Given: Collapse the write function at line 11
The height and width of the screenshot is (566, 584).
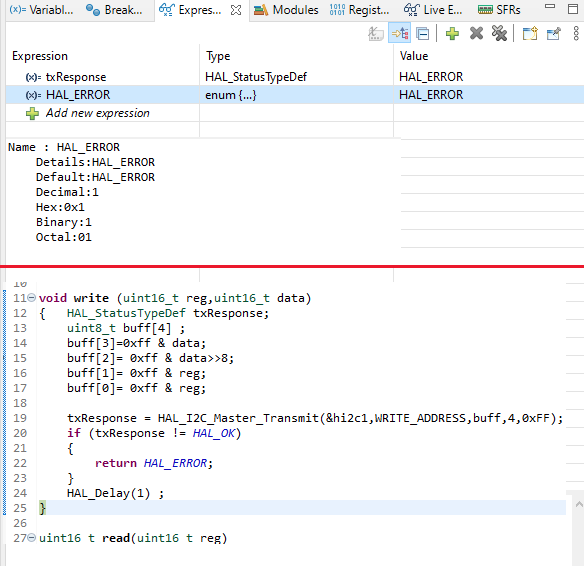Looking at the screenshot, I should pos(32,298).
